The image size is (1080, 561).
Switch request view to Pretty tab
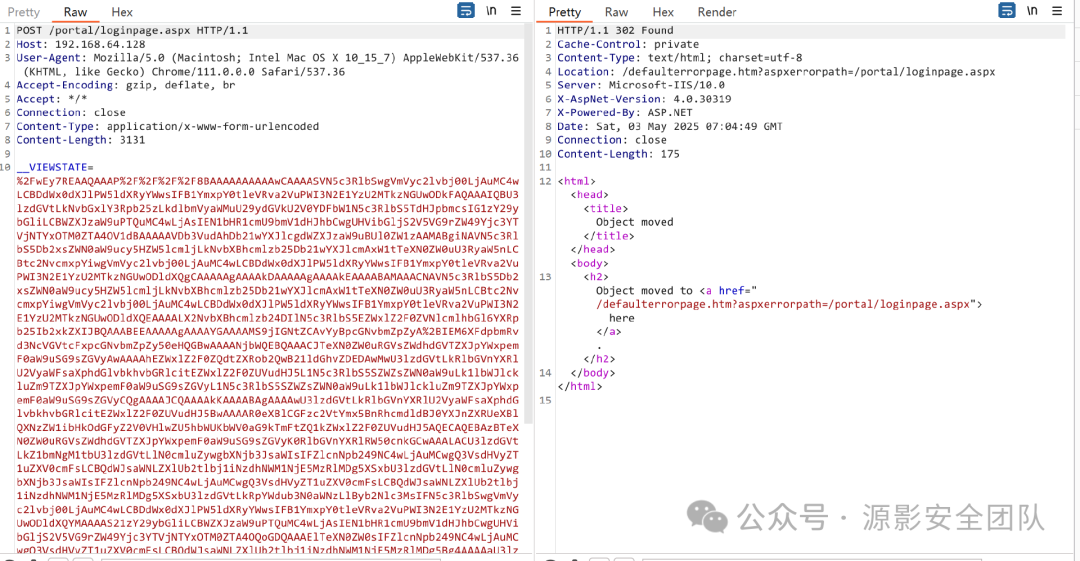tap(24, 12)
